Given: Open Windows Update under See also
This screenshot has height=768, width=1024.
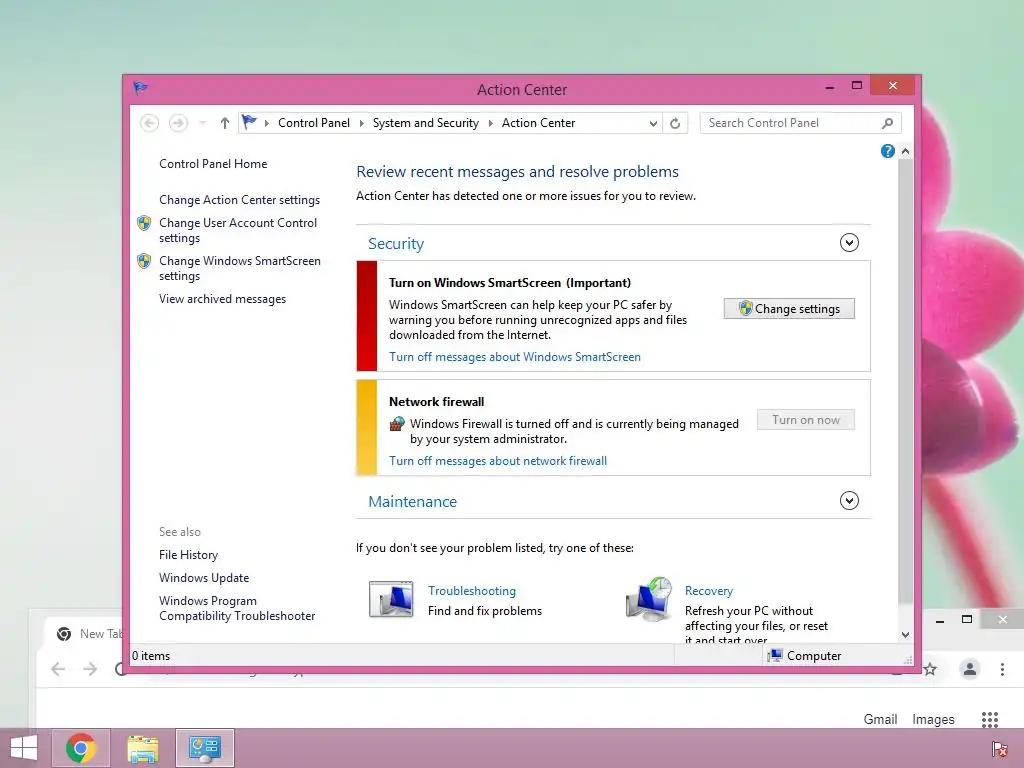Looking at the screenshot, I should click(x=204, y=578).
